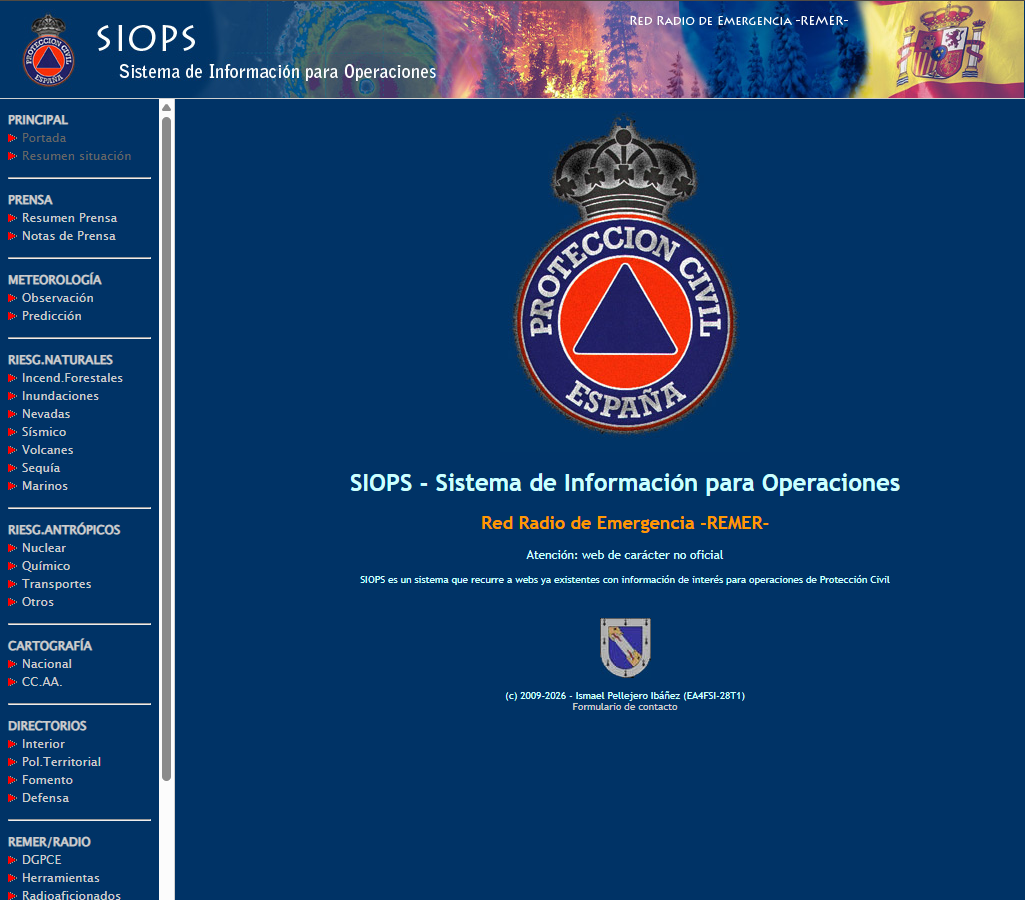The image size is (1025, 900).
Task: Click red arrow bullet beside Defensa
Action: click(x=12, y=798)
